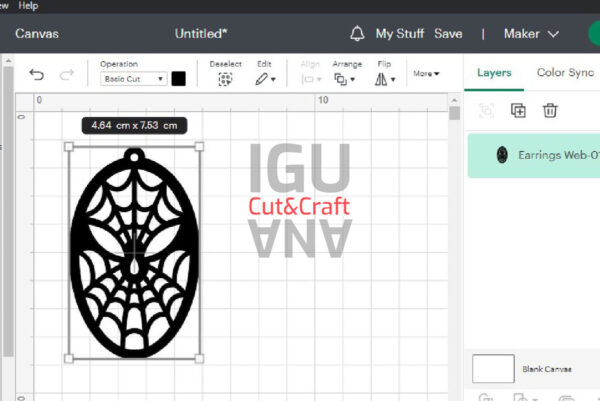Click the Redo arrow icon
The image size is (600, 401).
(x=67, y=75)
